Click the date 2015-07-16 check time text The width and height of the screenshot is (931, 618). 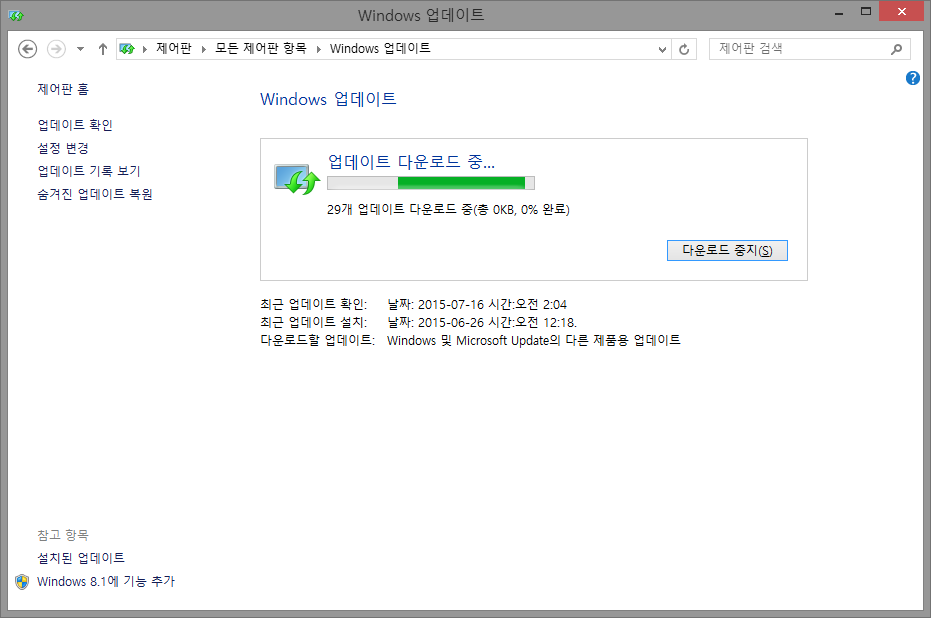tap(477, 305)
